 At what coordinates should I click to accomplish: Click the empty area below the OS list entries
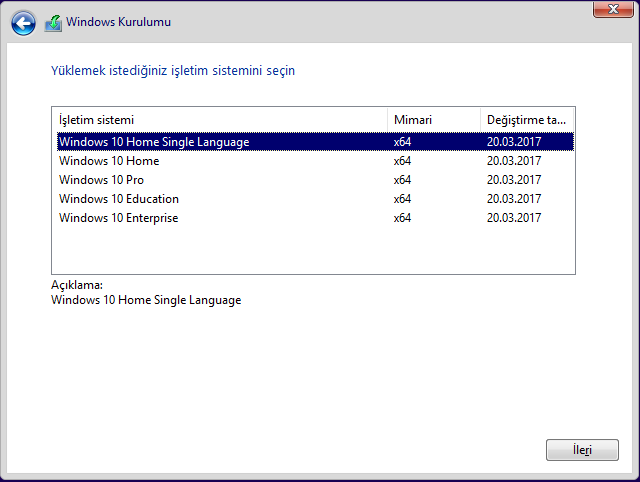pos(312,250)
